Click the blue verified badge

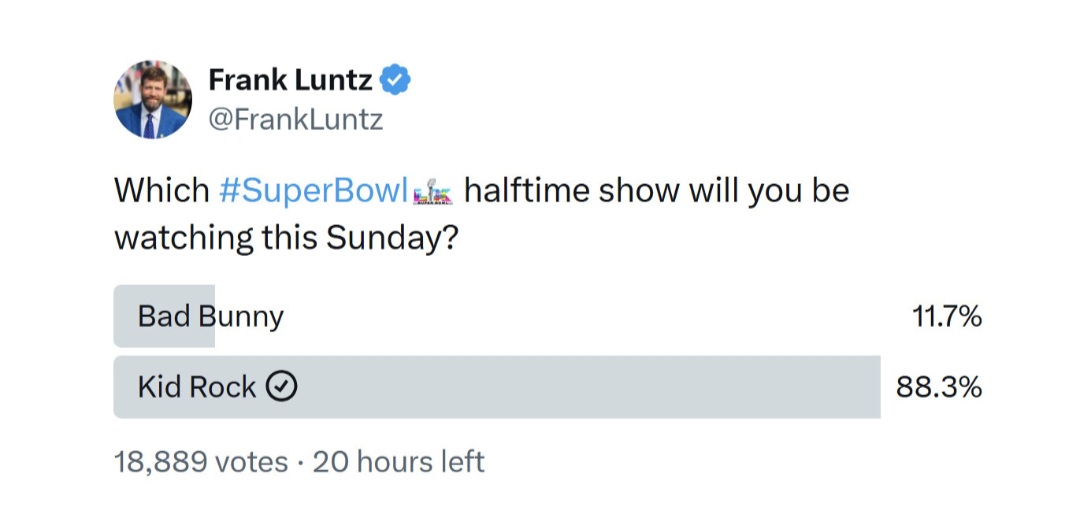[397, 81]
